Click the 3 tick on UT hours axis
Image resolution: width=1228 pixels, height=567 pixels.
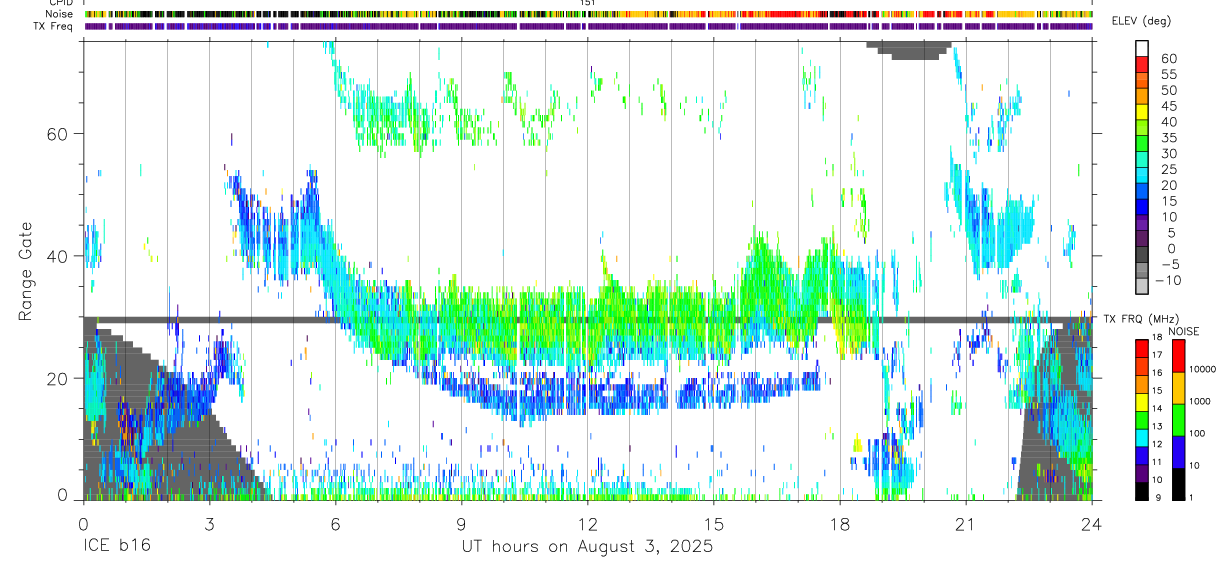pos(209,524)
